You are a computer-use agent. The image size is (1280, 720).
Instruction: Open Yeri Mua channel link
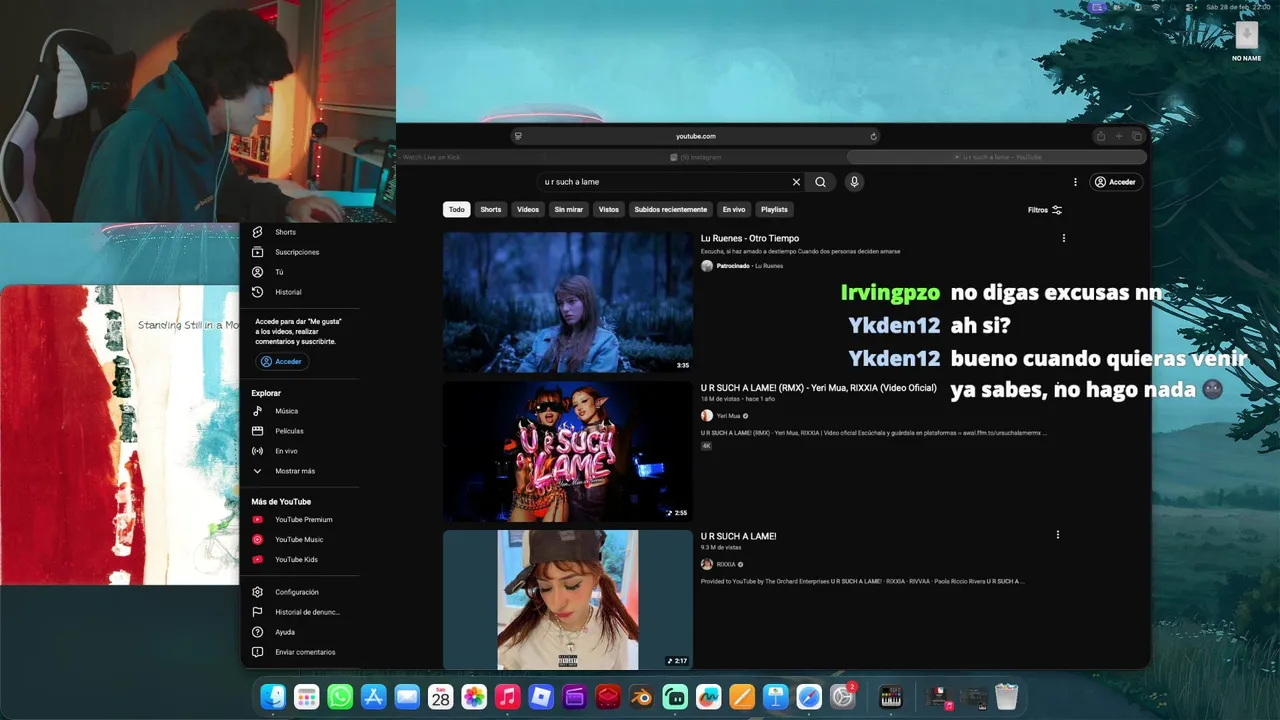(x=728, y=416)
